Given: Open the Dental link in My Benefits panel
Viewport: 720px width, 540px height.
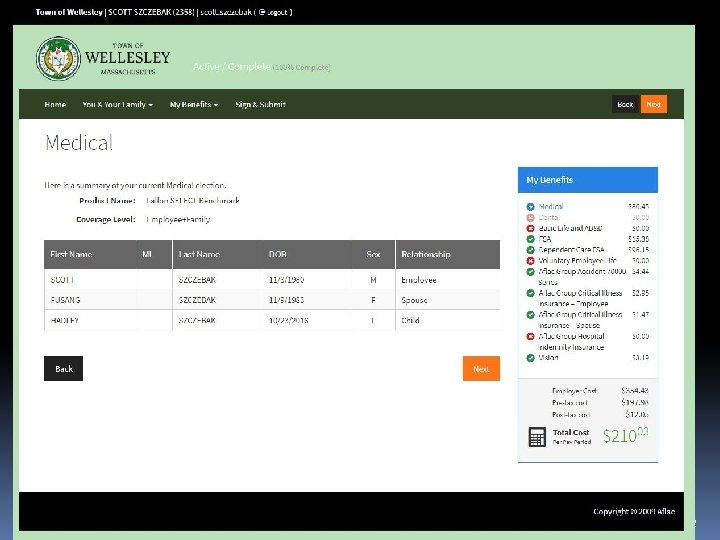Looking at the screenshot, I should [549, 217].
